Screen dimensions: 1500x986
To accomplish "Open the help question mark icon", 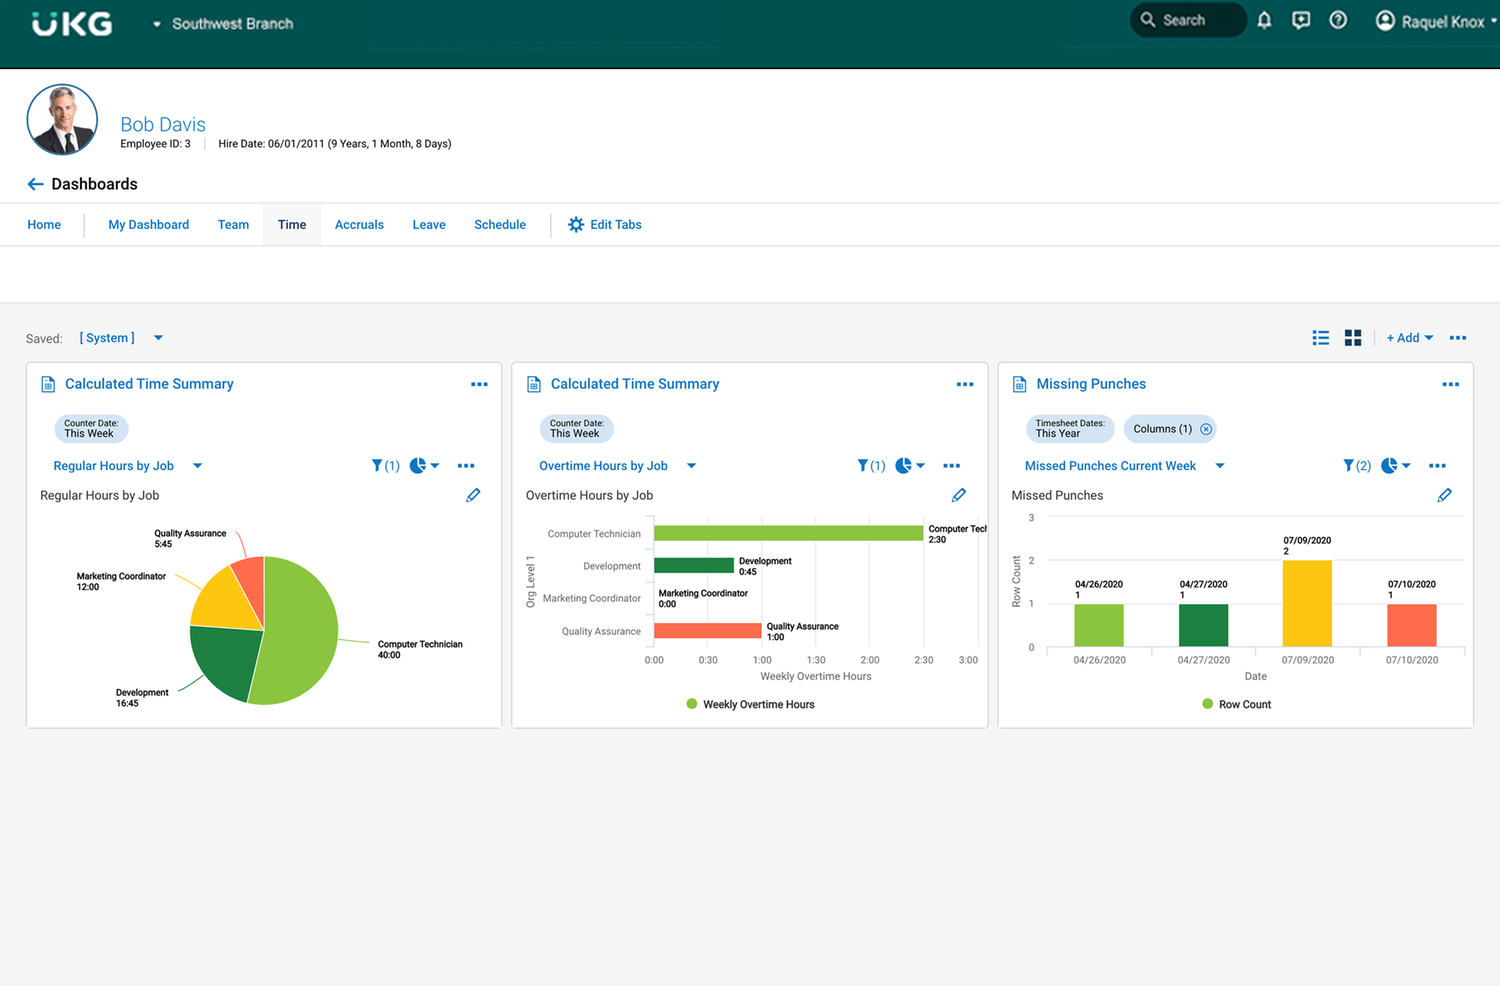I will click(x=1338, y=20).
